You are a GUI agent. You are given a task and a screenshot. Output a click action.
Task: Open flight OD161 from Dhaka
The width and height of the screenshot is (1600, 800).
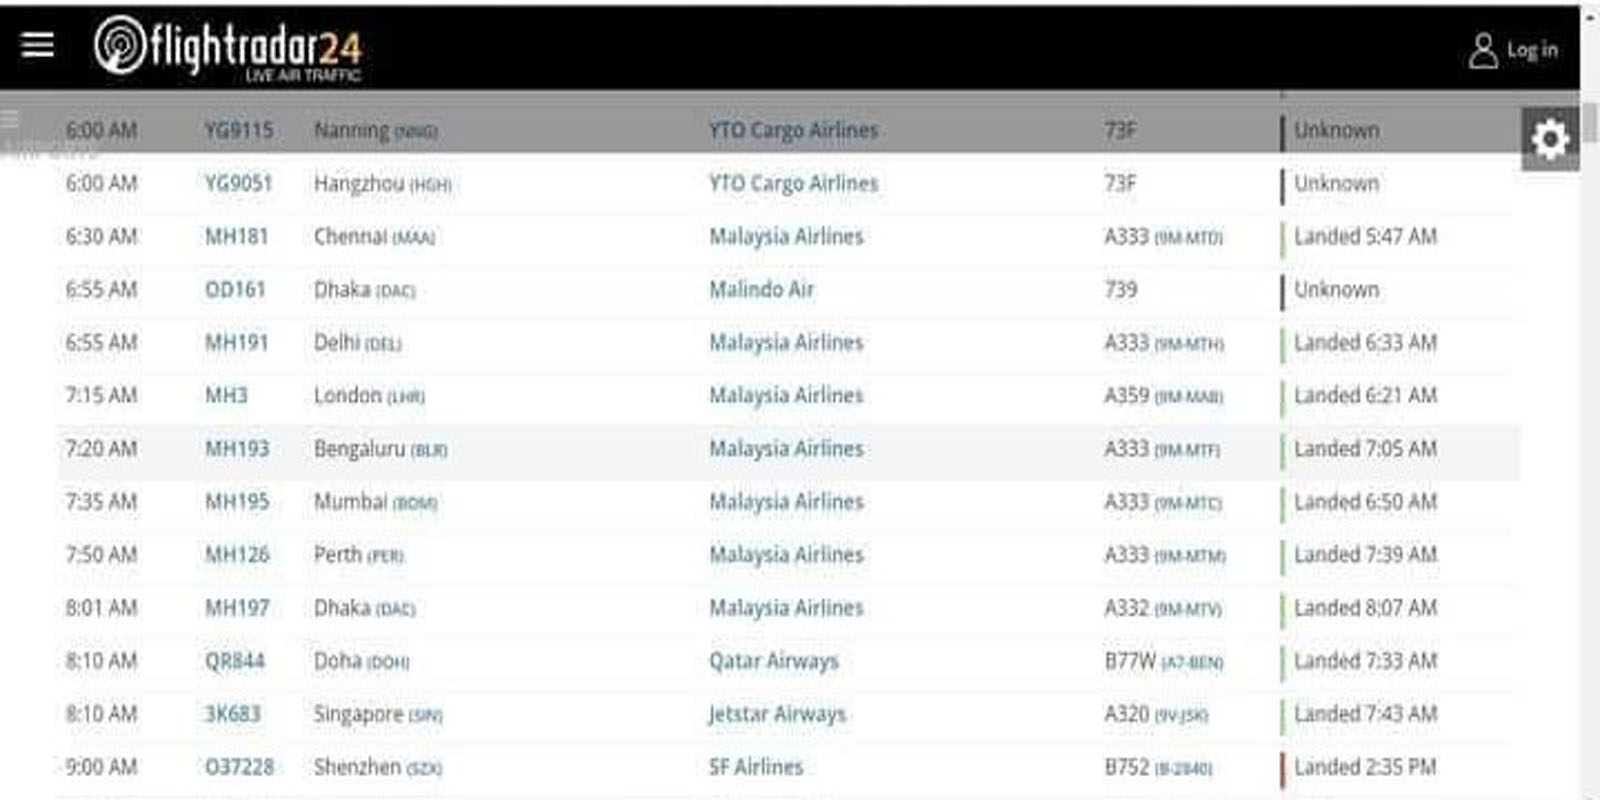235,290
